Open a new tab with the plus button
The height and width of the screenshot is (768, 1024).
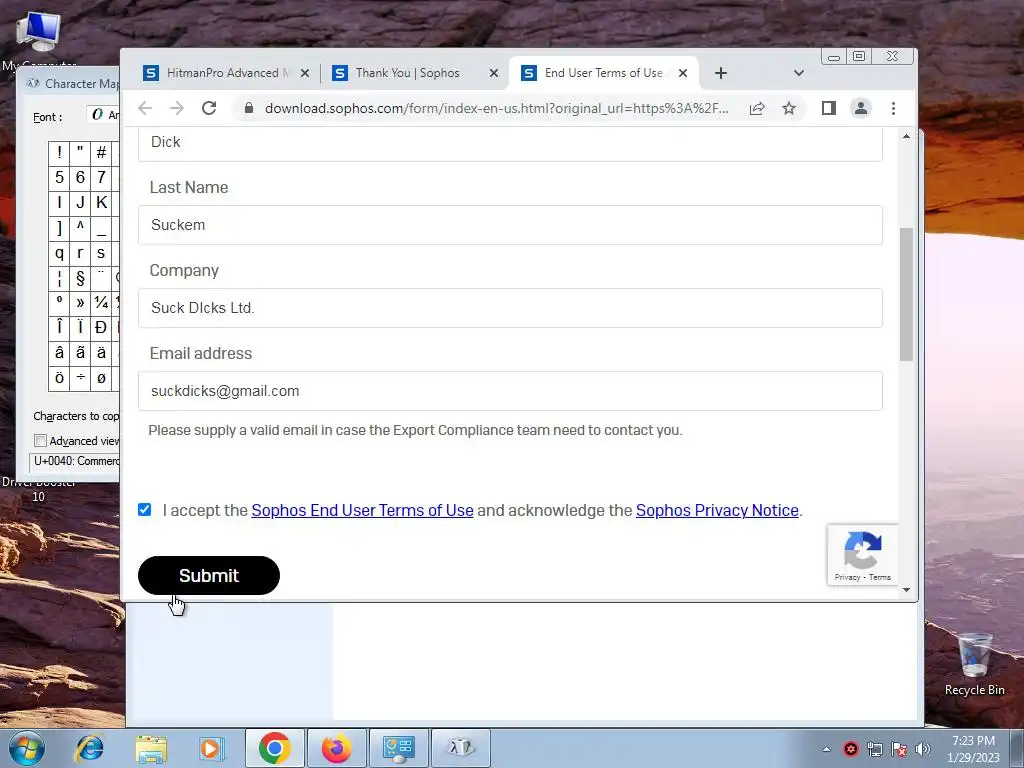click(x=720, y=73)
